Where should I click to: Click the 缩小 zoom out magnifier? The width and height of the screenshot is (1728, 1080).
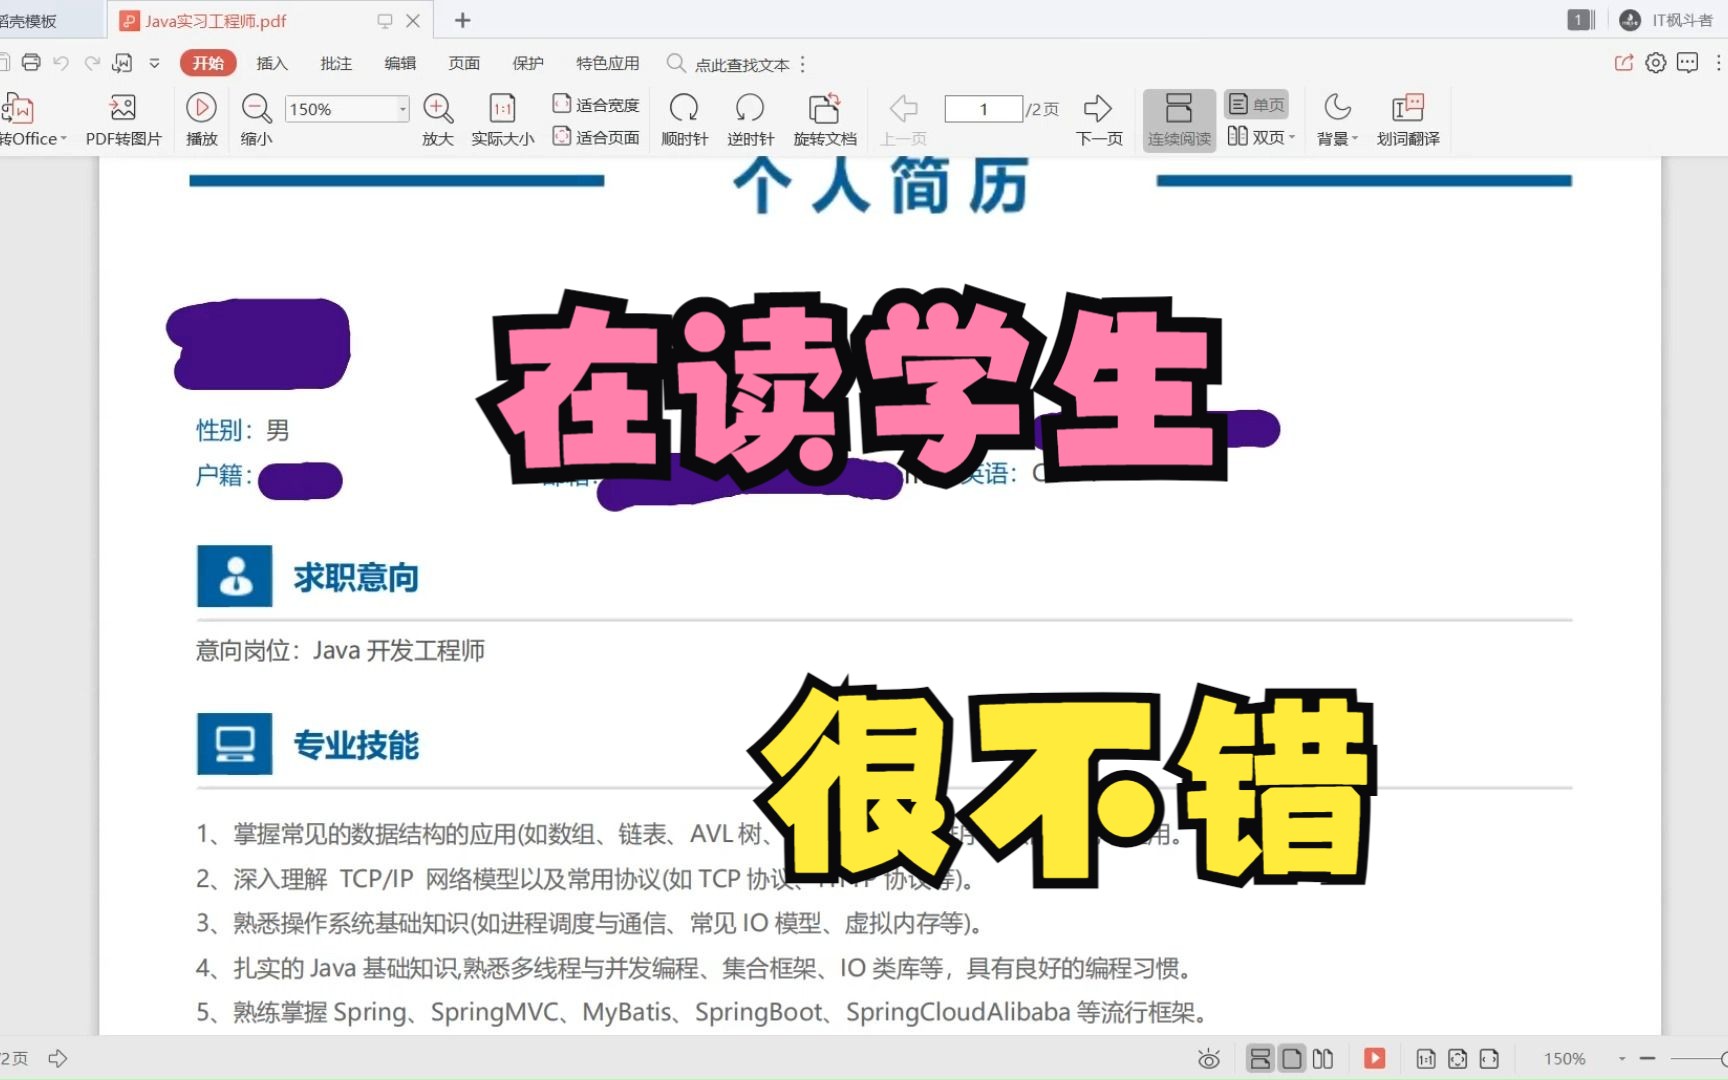256,120
